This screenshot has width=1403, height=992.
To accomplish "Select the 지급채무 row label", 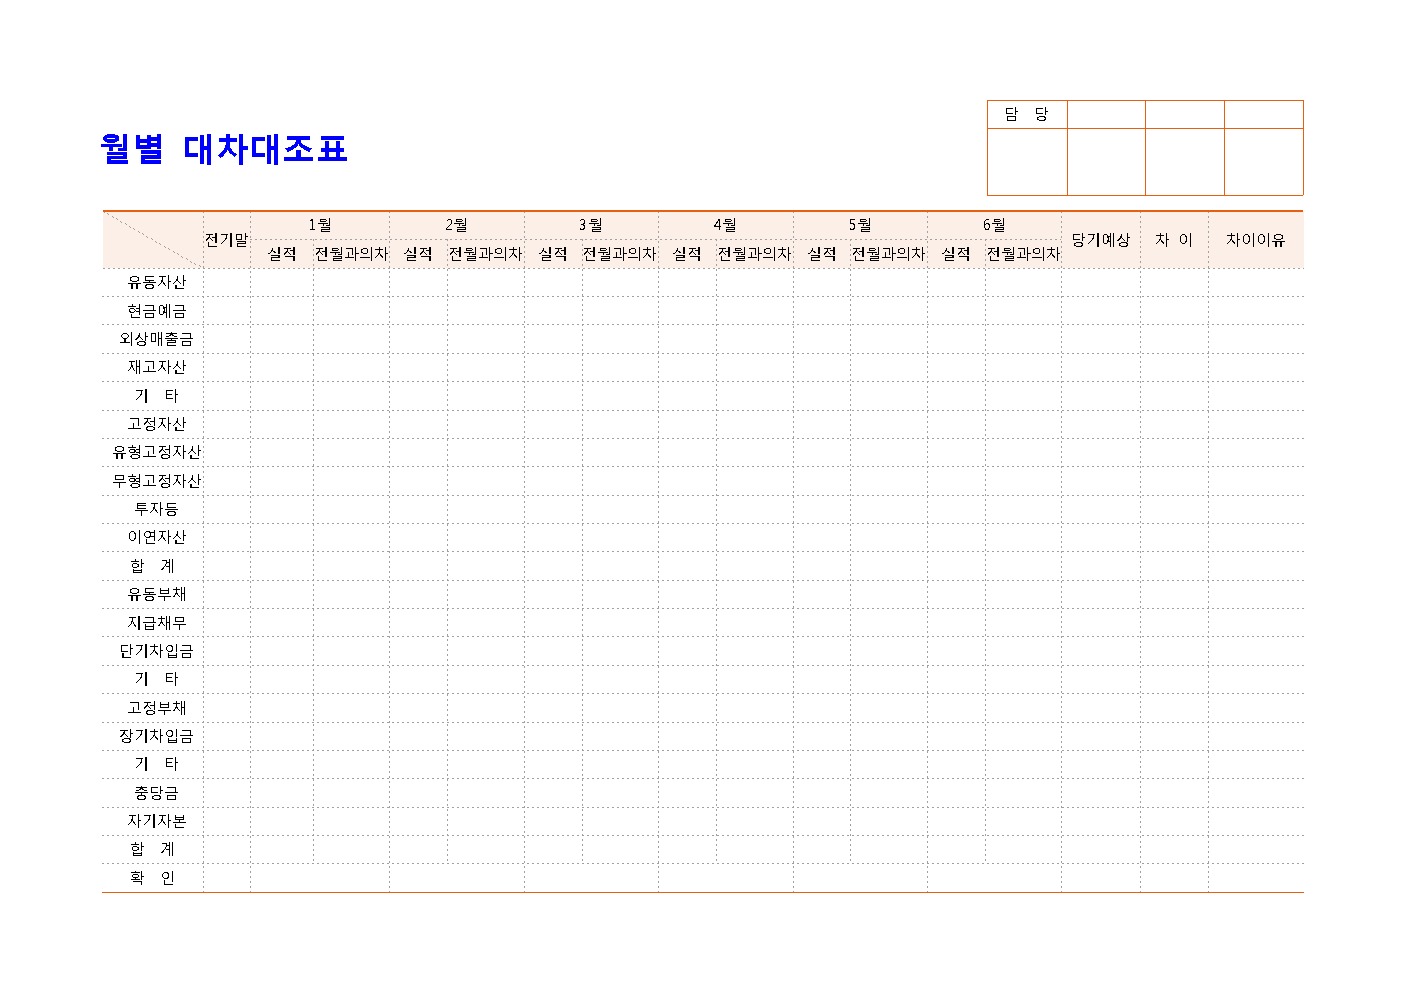I will (x=157, y=623).
